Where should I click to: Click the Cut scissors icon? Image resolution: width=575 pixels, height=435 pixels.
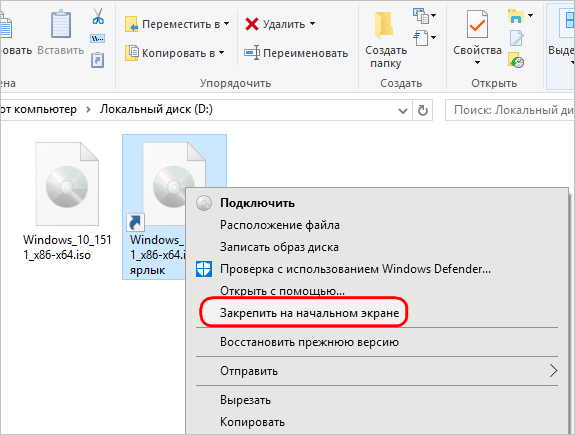pos(98,17)
